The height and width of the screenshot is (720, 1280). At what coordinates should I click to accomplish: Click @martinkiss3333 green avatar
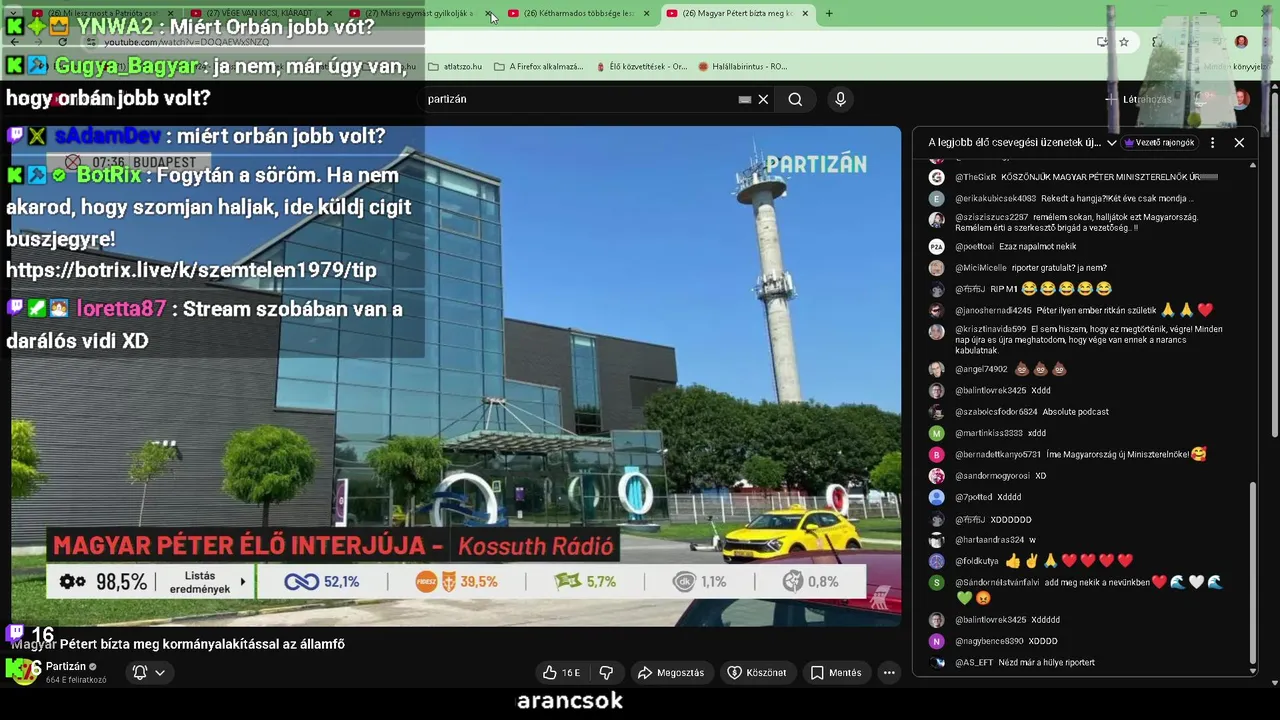(x=936, y=433)
